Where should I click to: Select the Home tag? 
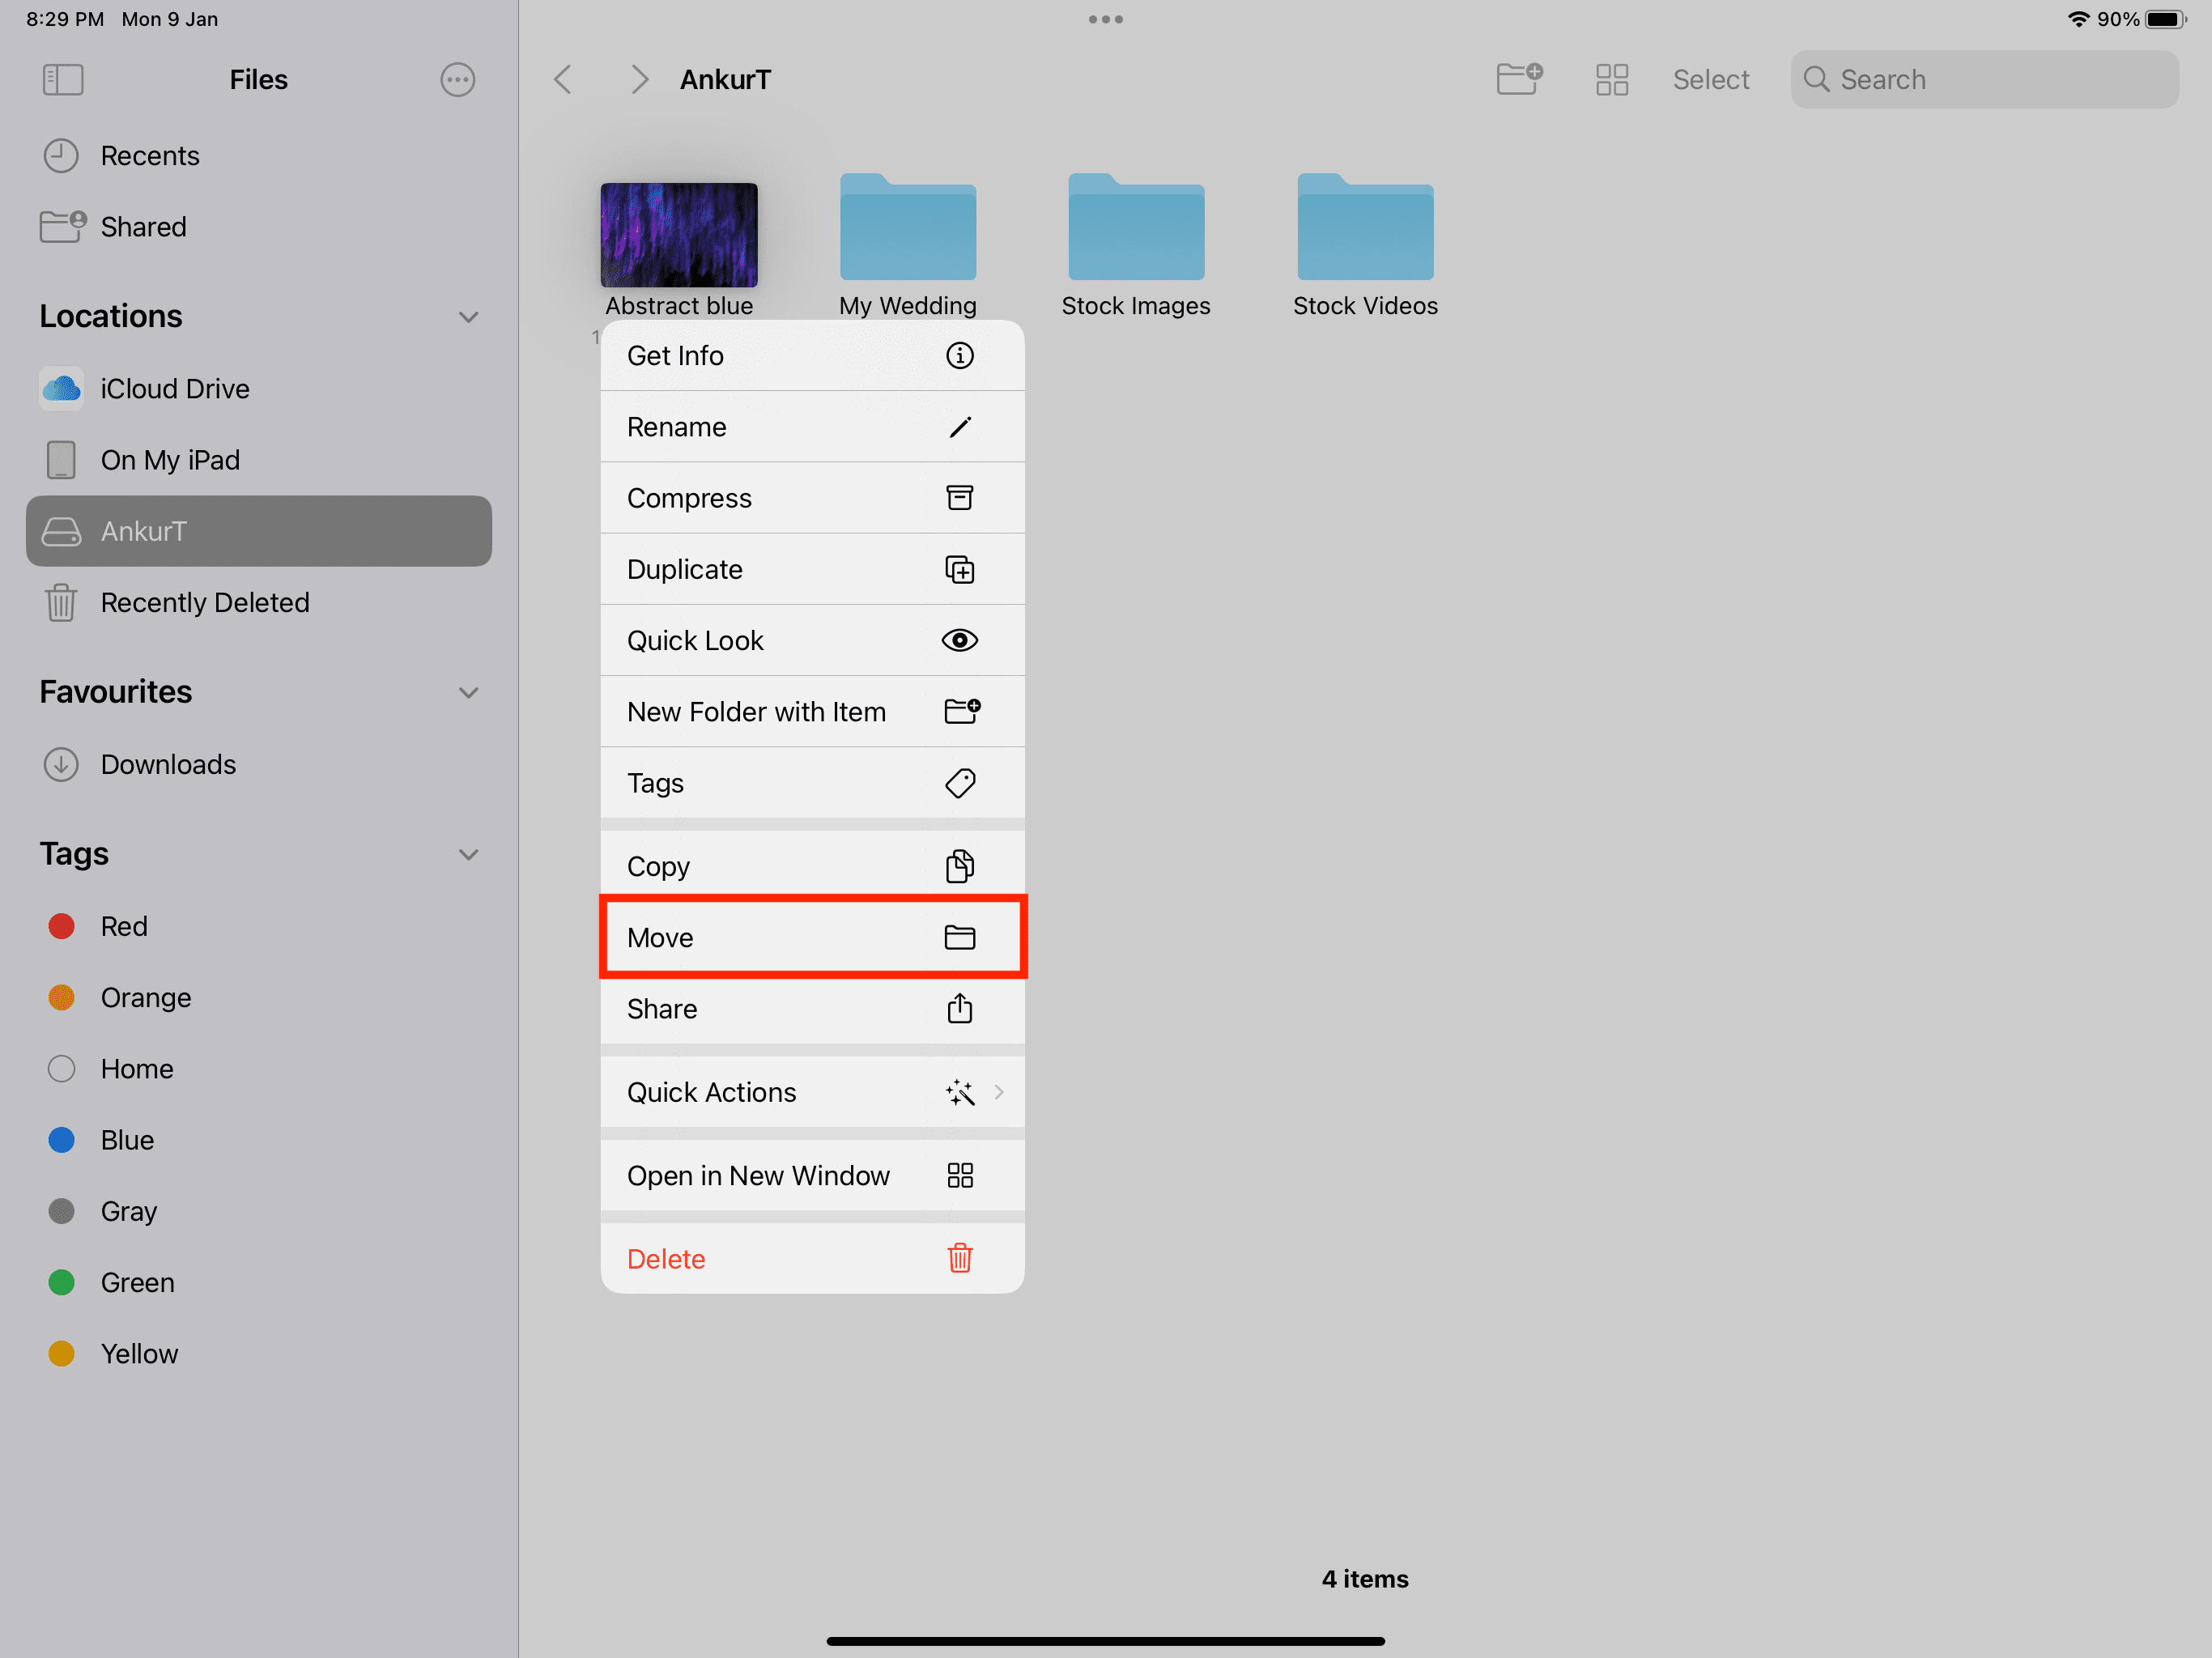click(x=259, y=1069)
